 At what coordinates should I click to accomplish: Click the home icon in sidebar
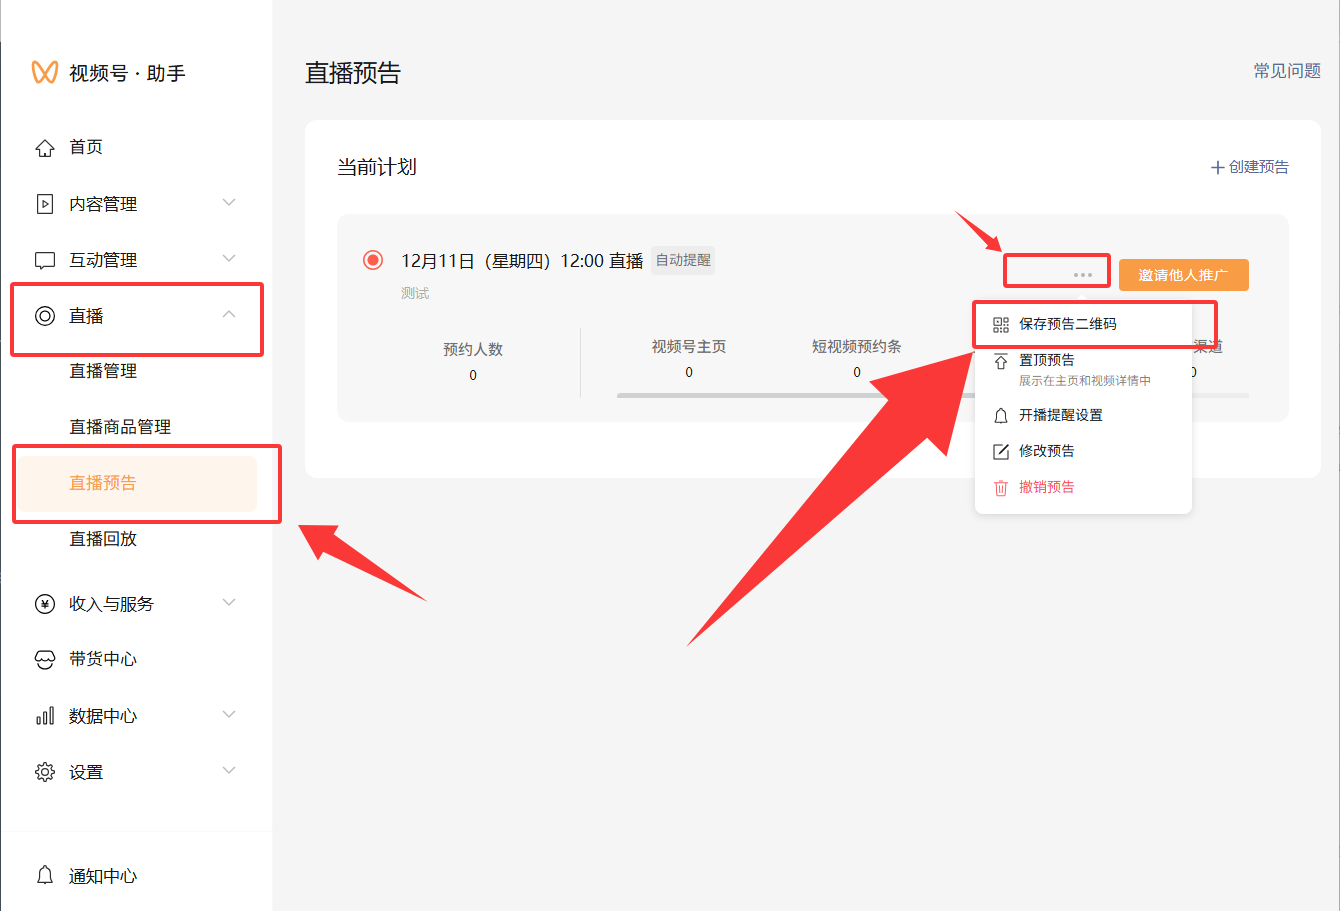45,148
